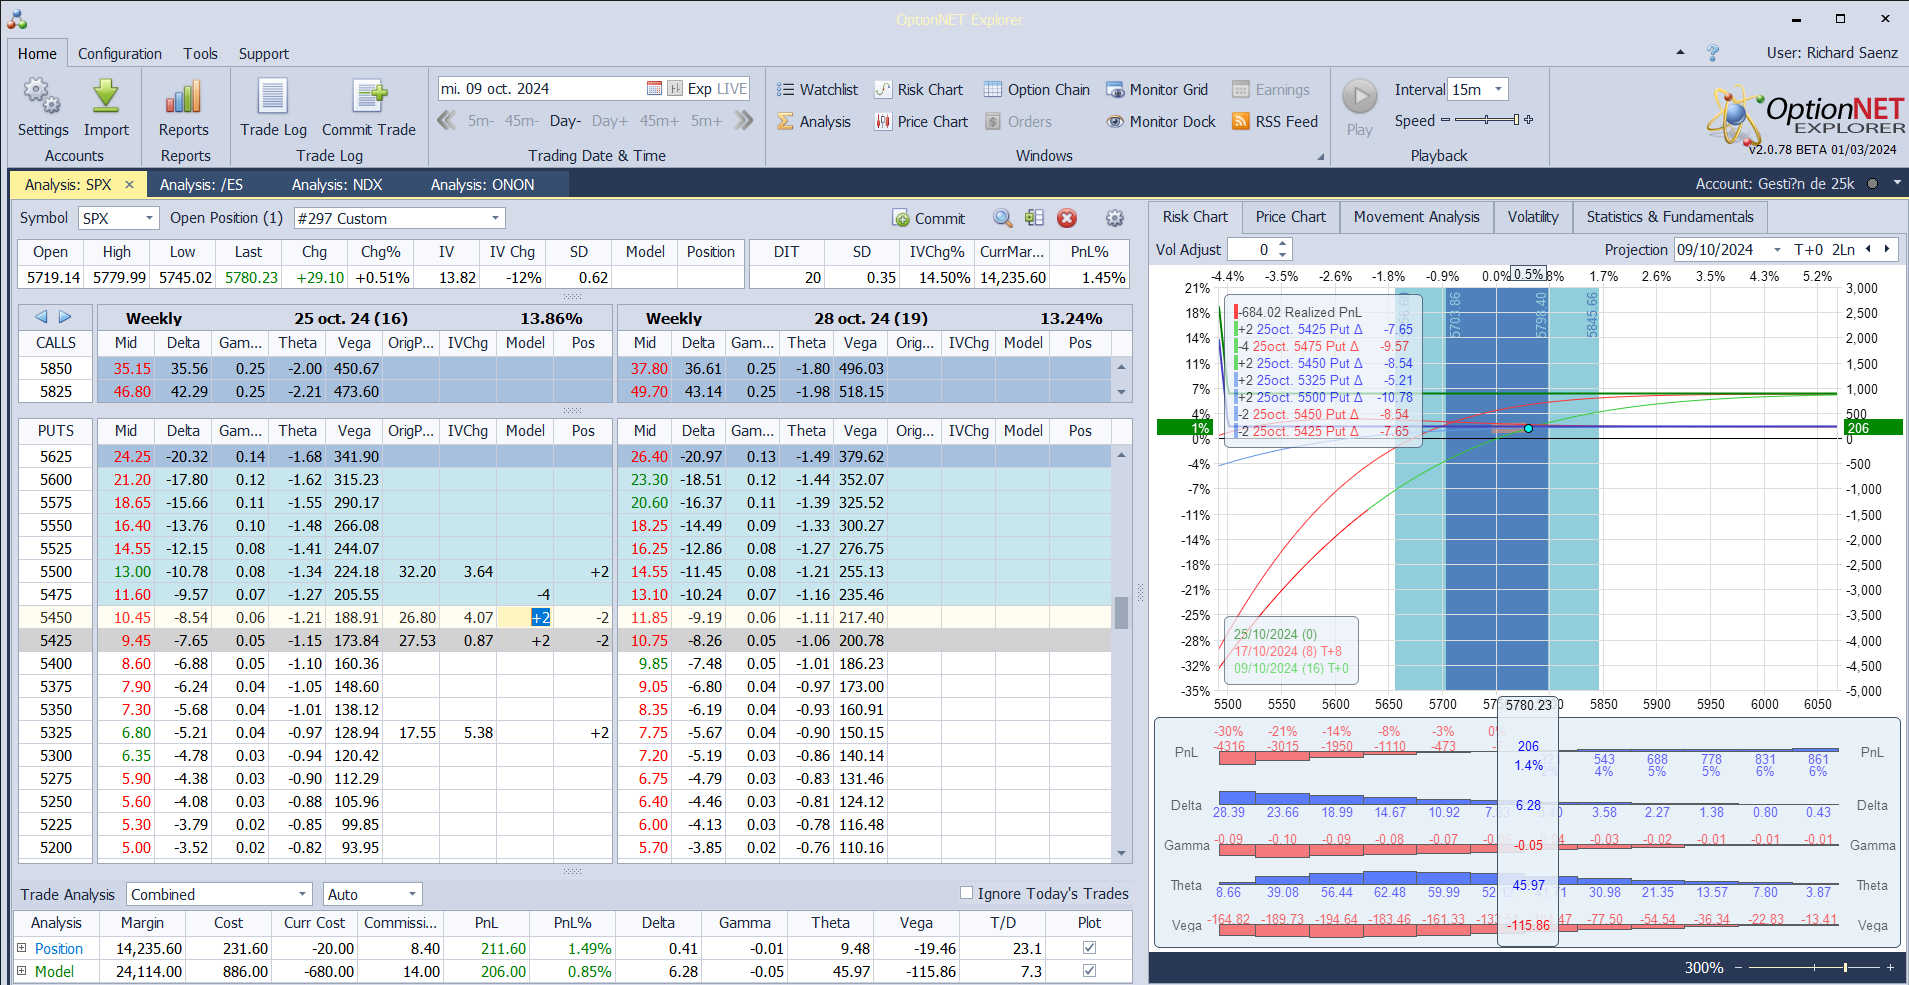Open the Trade Analysis Combined dropdown
1909x985 pixels.
pyautogui.click(x=302, y=894)
